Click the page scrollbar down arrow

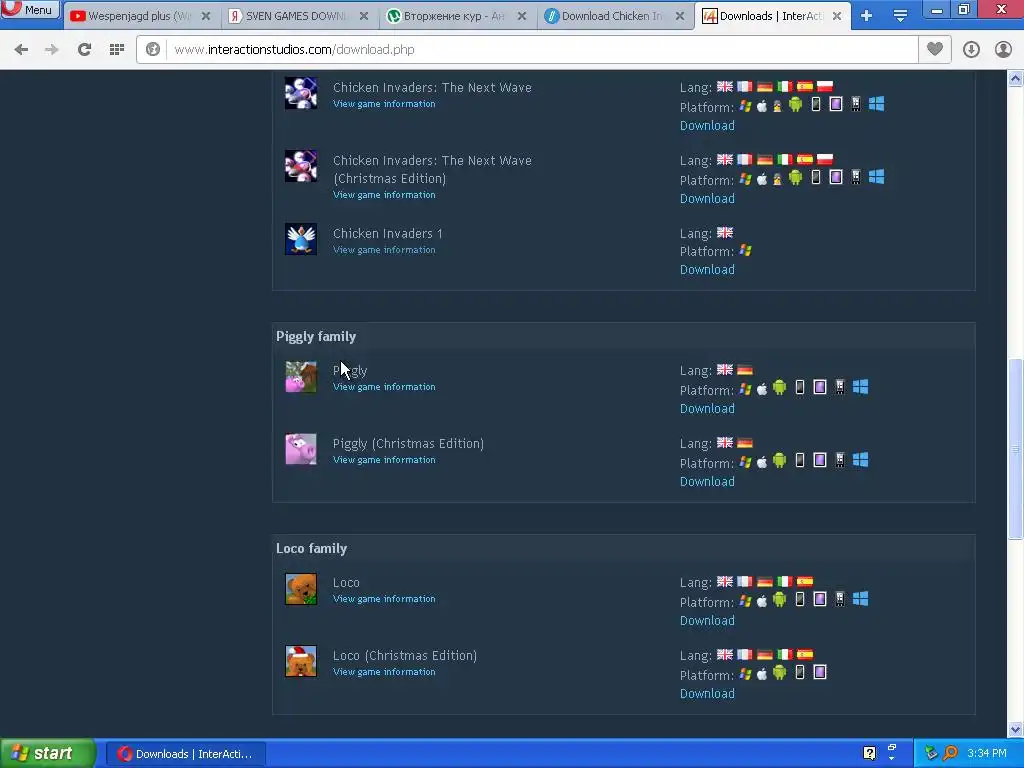(1016, 729)
